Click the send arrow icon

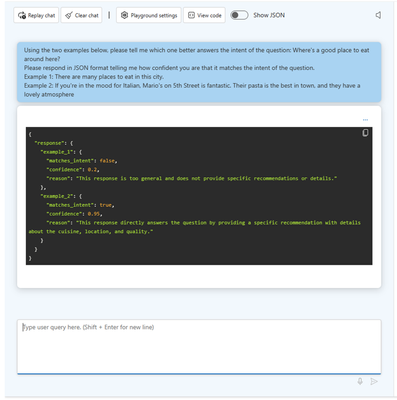click(x=374, y=381)
